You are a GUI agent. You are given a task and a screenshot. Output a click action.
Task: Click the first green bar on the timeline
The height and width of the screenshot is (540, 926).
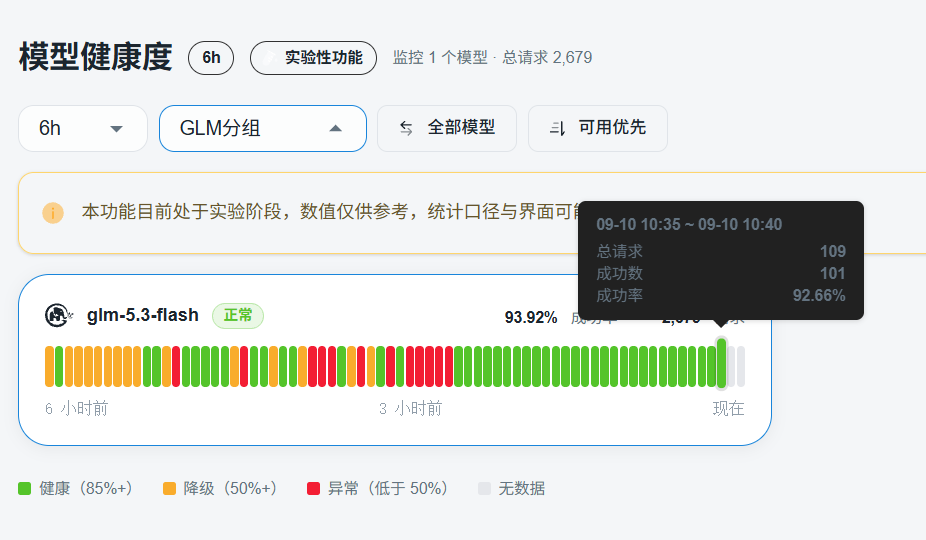(x=59, y=366)
